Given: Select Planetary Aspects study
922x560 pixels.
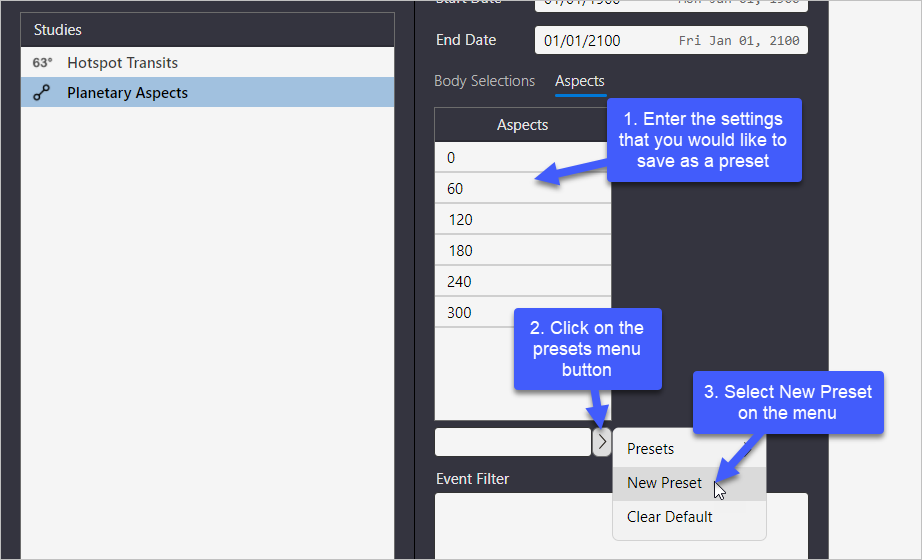Looking at the screenshot, I should coord(208,92).
